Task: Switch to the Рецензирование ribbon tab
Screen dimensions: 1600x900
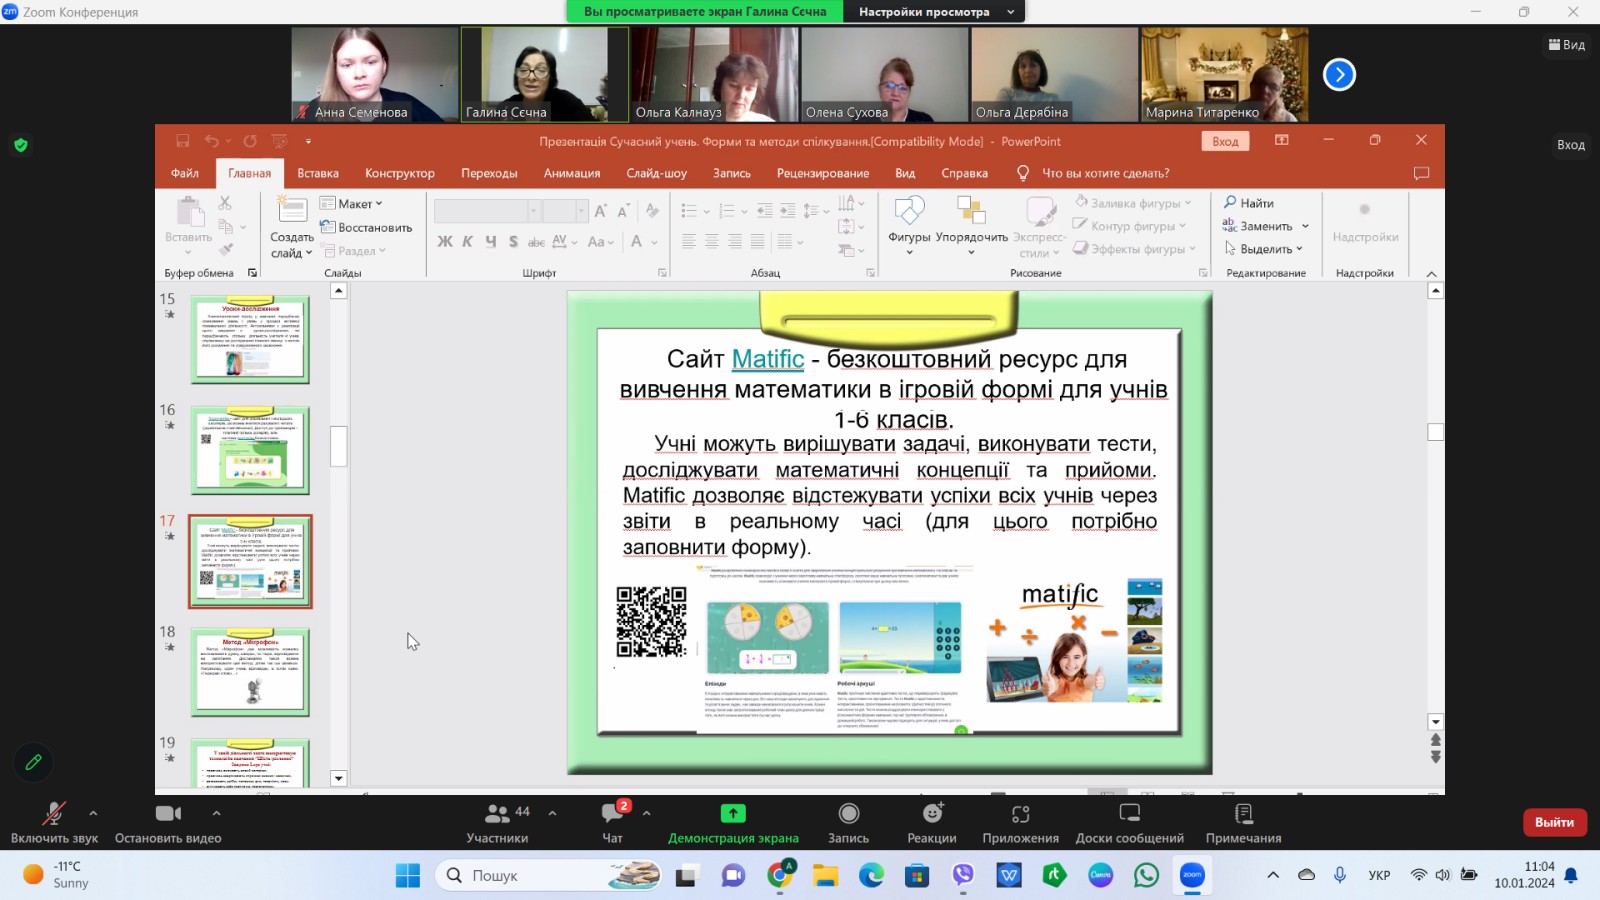Action: 823,173
